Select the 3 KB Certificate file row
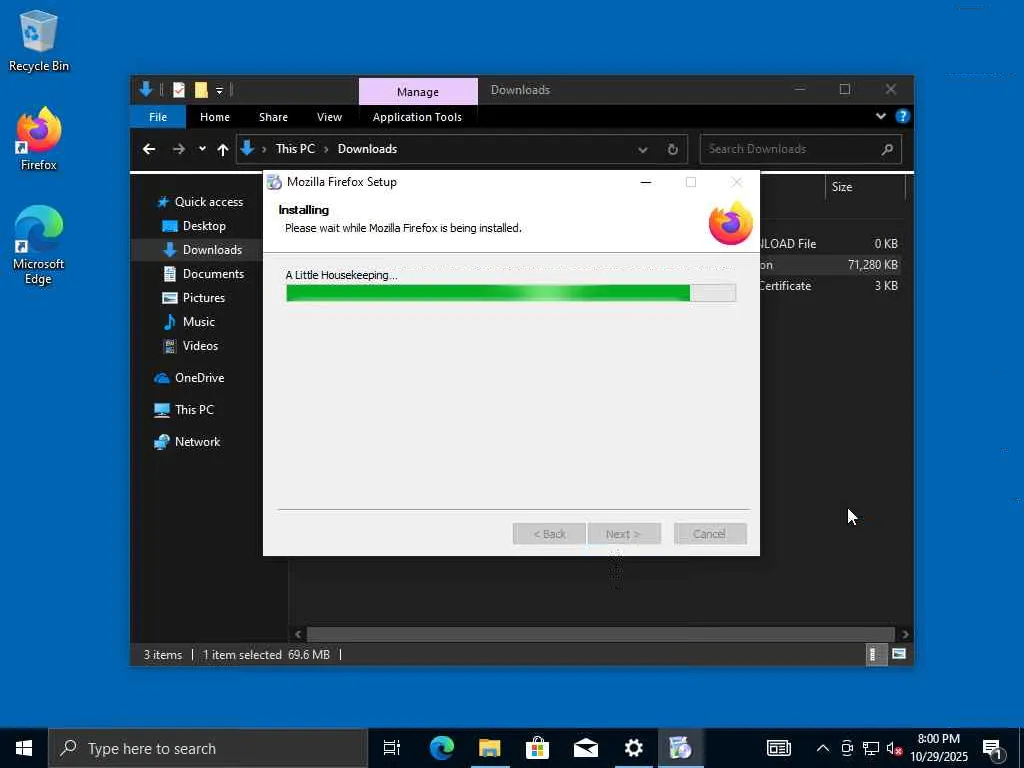The width and height of the screenshot is (1024, 768). 829,285
